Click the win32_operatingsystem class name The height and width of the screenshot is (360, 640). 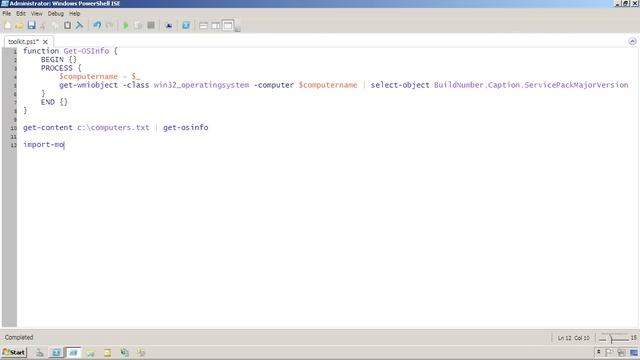(x=201, y=85)
